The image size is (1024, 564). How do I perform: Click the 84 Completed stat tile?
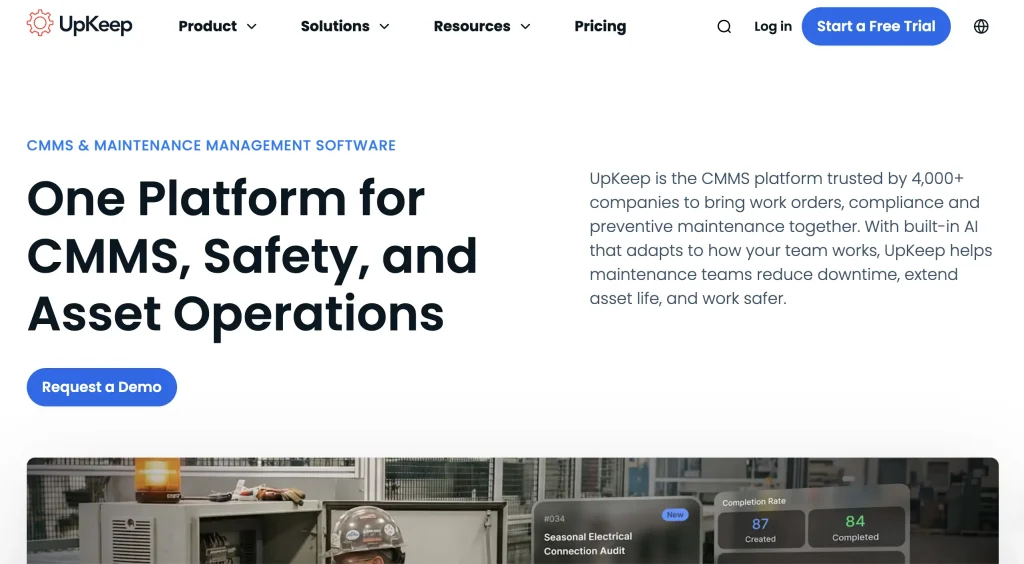pyautogui.click(x=856, y=527)
